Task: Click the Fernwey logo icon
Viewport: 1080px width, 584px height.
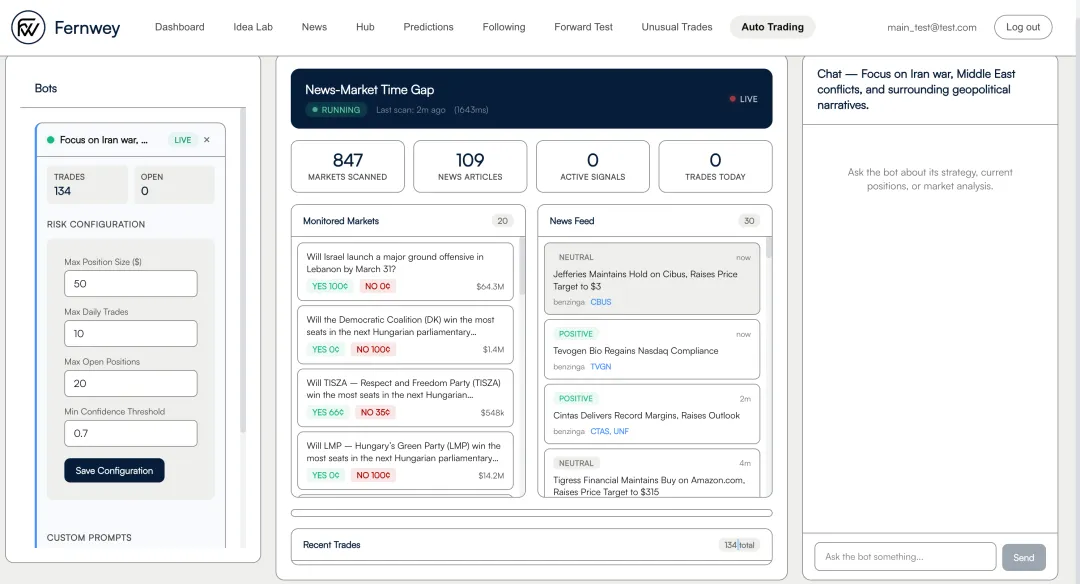Action: tap(28, 28)
